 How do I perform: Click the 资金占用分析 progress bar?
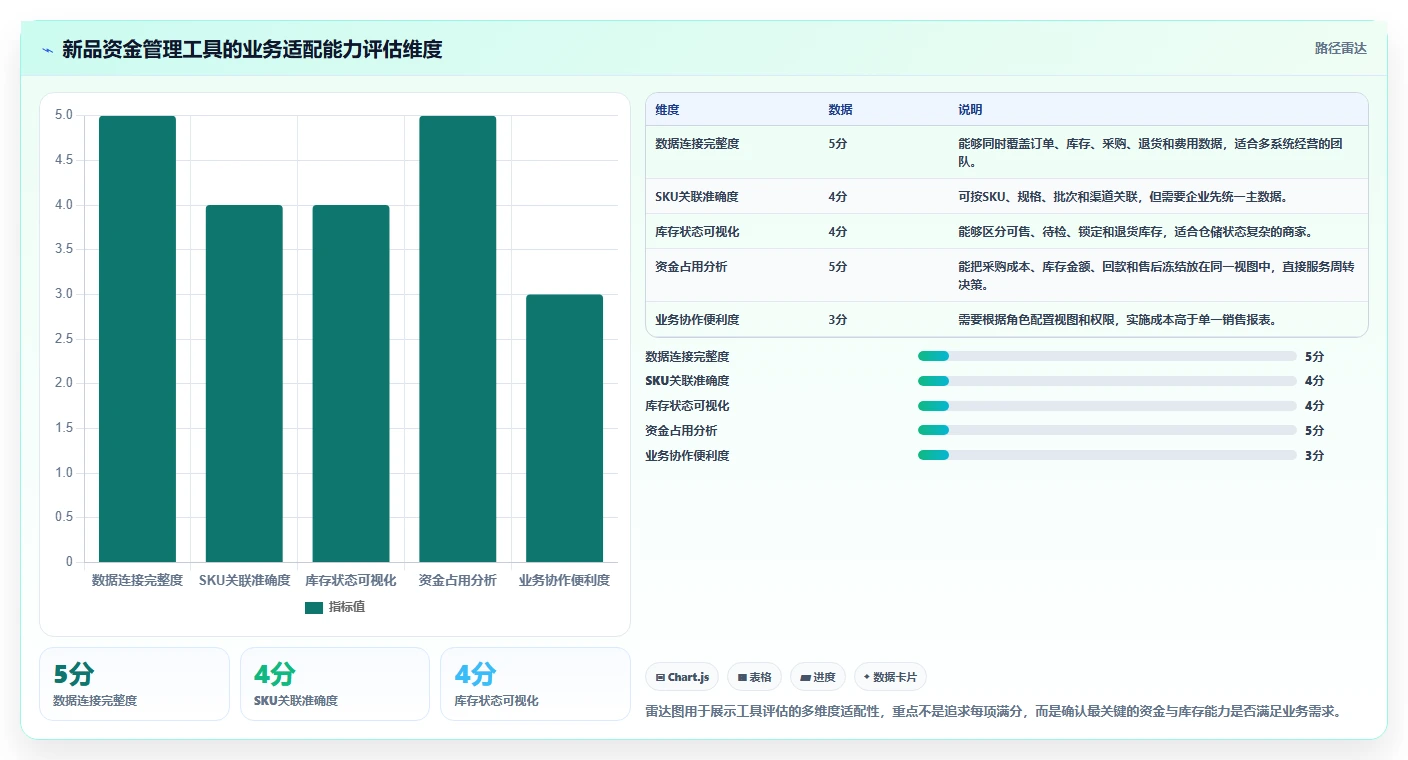click(1107, 430)
